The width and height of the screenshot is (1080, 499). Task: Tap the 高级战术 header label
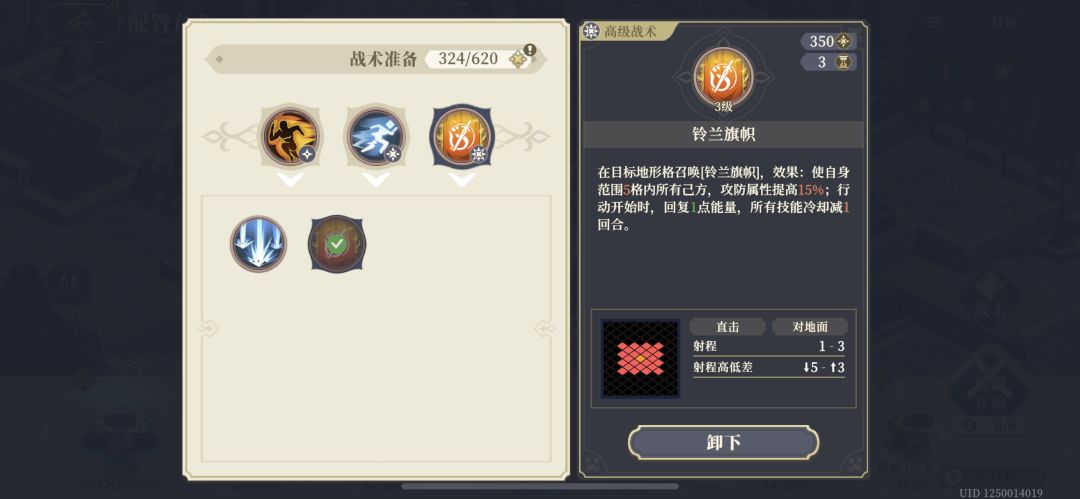pos(630,31)
